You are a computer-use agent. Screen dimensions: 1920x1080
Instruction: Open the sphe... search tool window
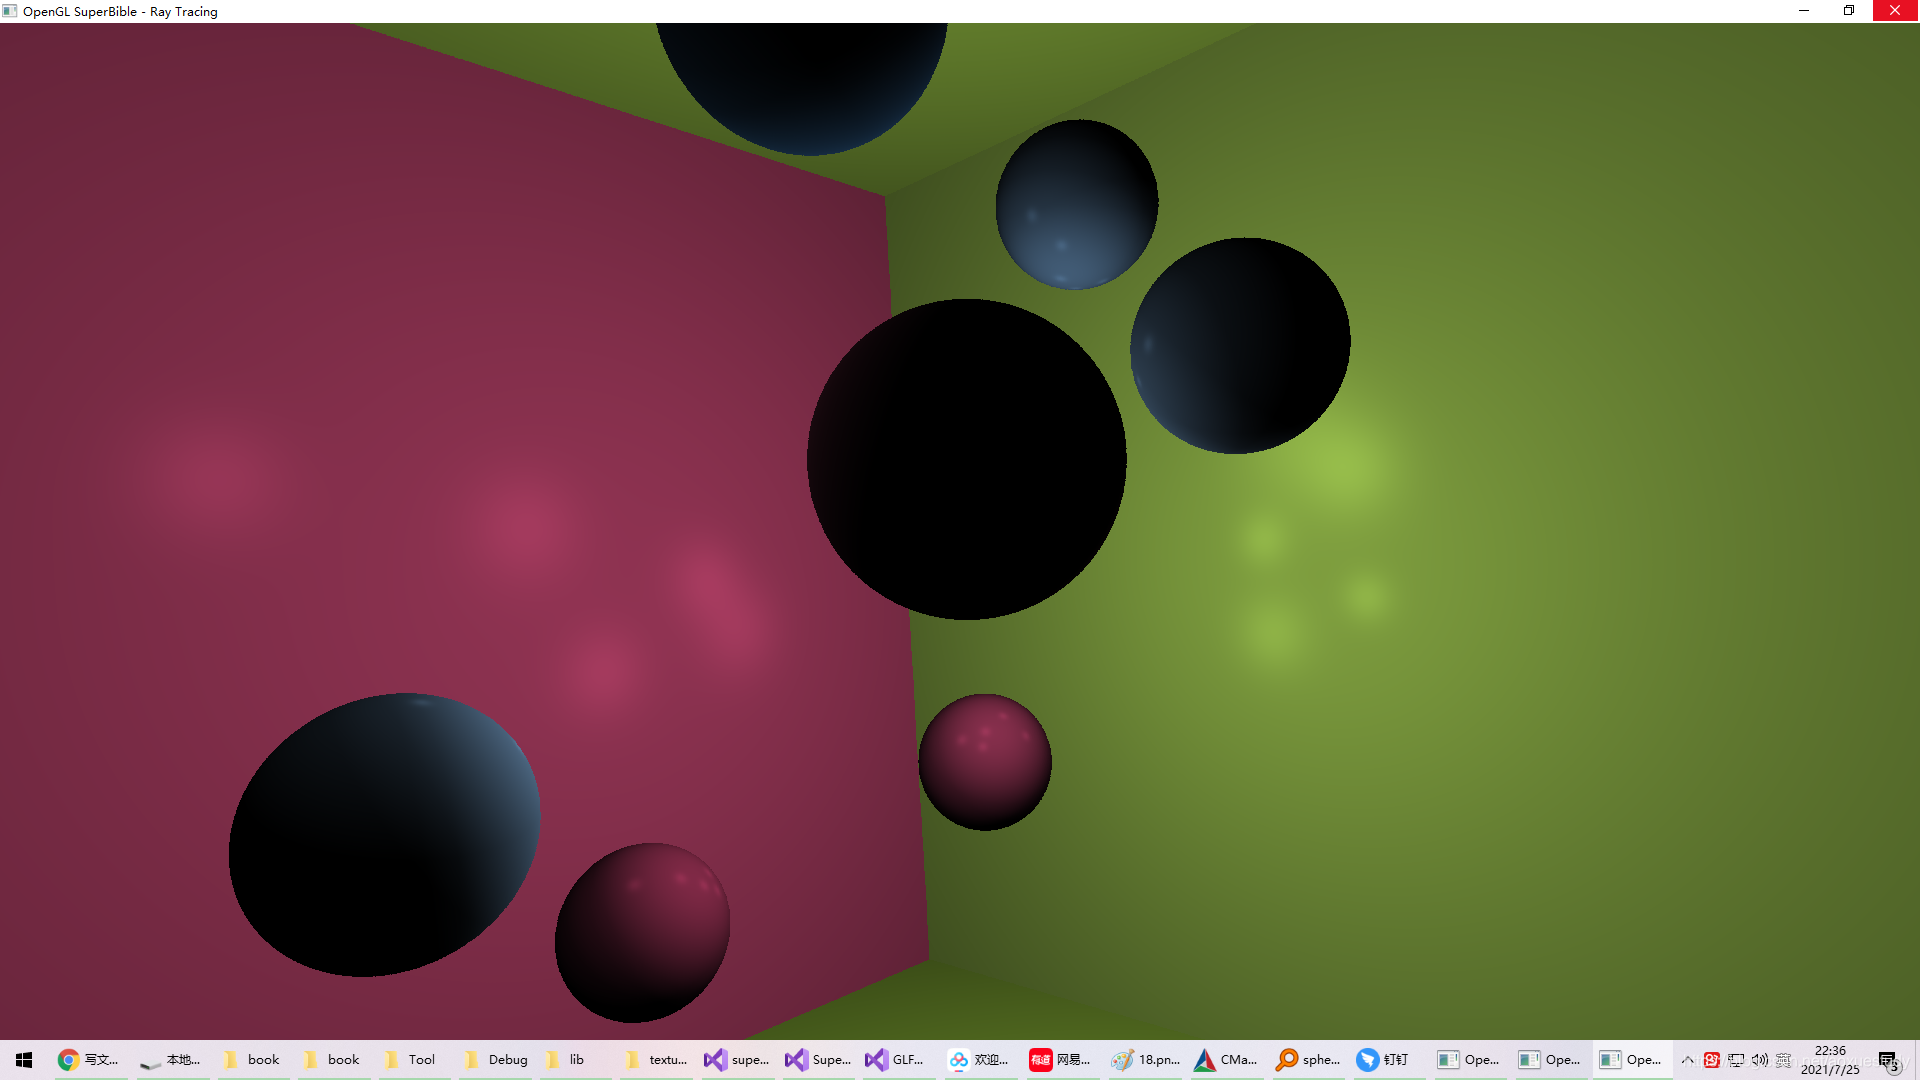pyautogui.click(x=1308, y=1060)
